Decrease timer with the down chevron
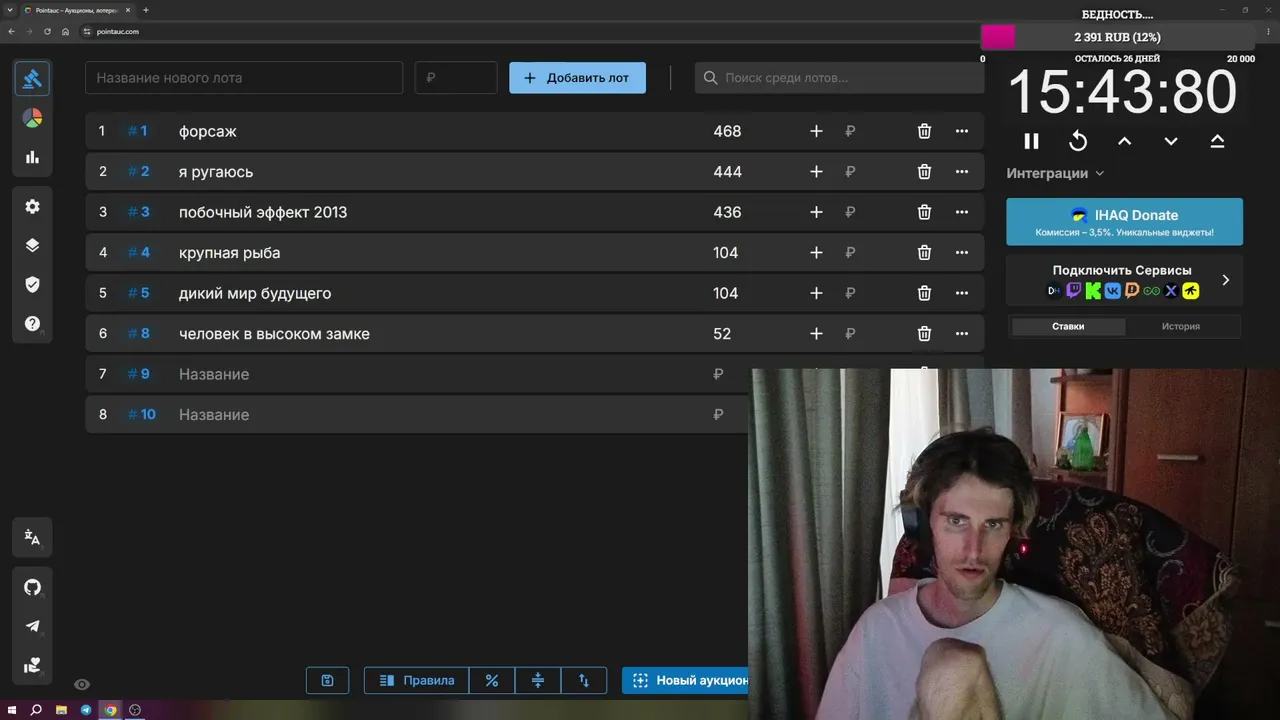Image resolution: width=1280 pixels, height=720 pixels. pos(1171,141)
